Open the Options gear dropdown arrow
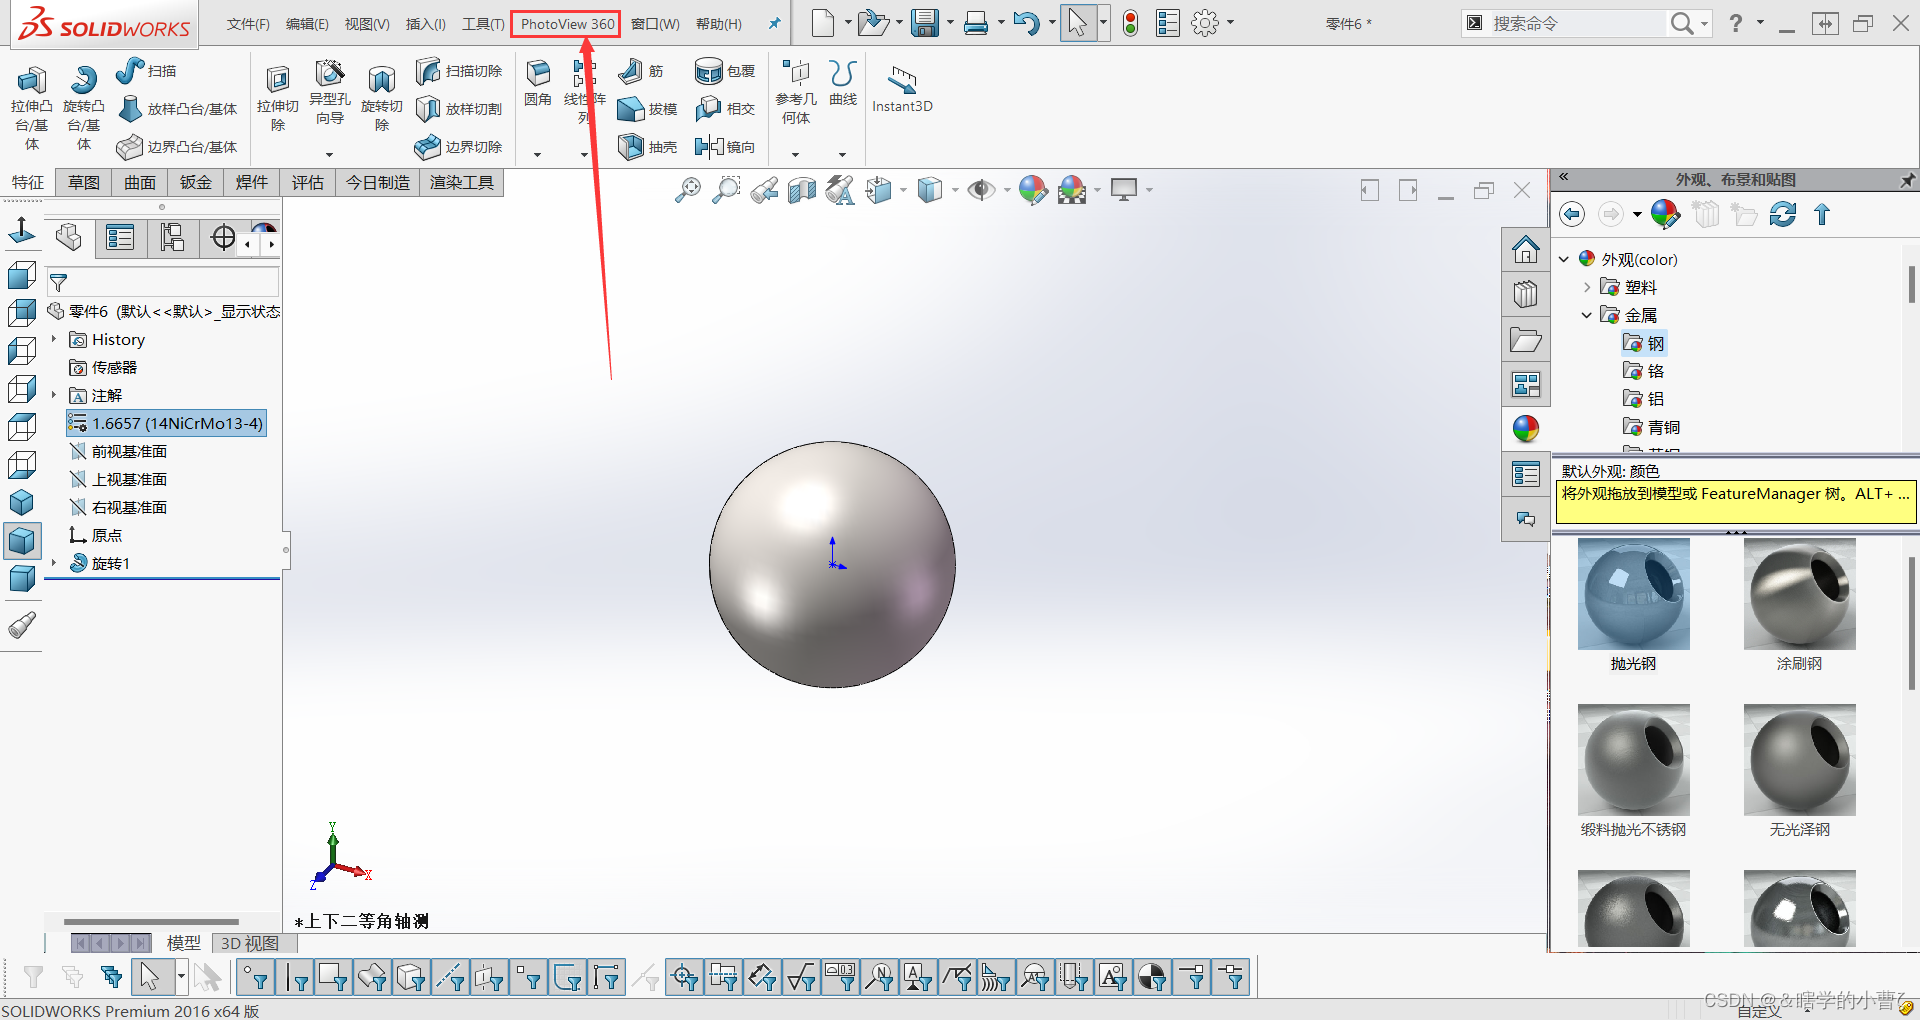Screen dimensions: 1920x1020 pyautogui.click(x=1230, y=23)
